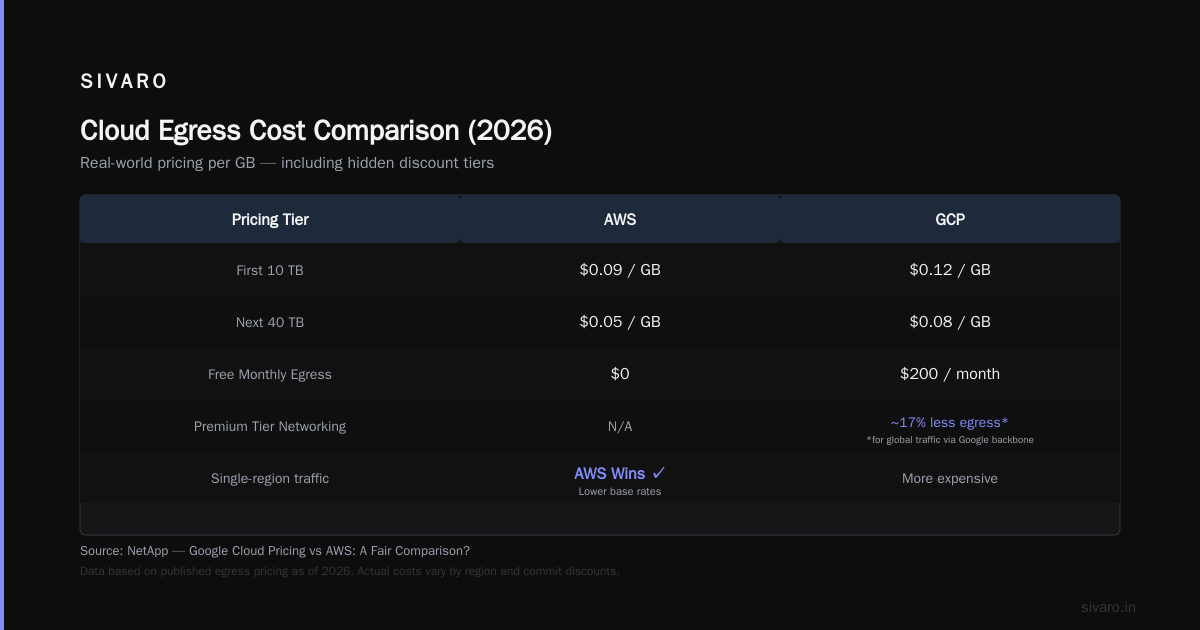Open the sivaro.in link

pos(1109,607)
